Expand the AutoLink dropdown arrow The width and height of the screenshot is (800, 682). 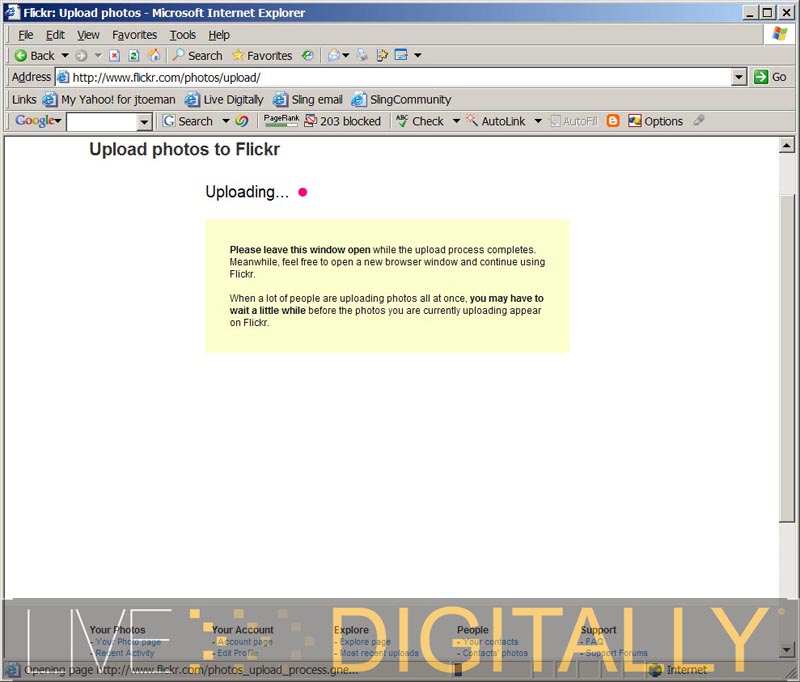coord(537,121)
